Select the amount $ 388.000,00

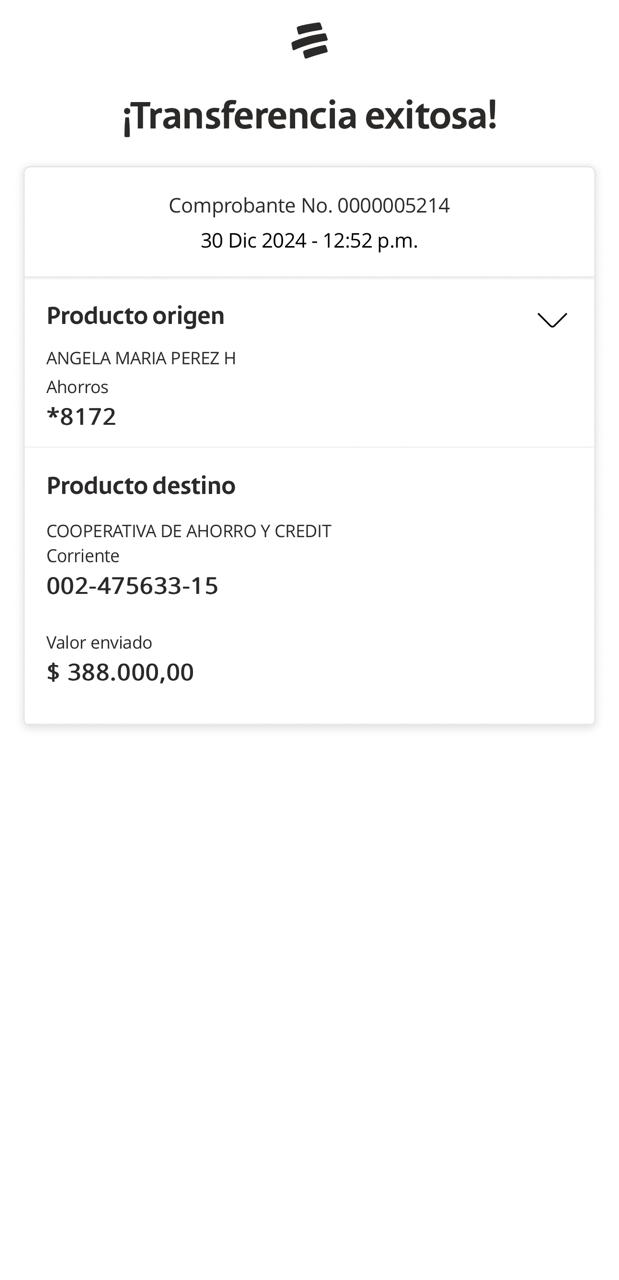tap(120, 672)
